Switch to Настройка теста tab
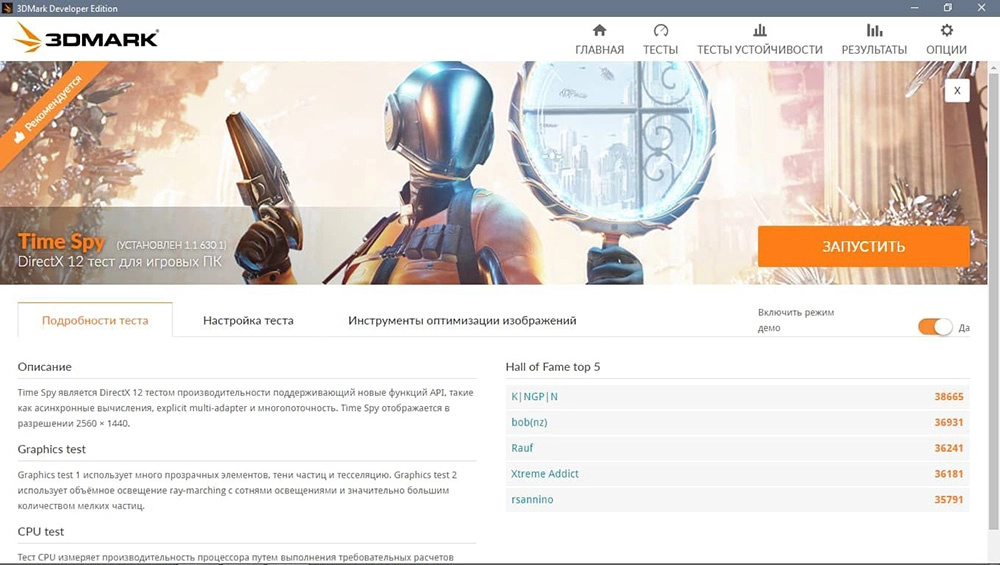Screen dimensions: 1000x565 pyautogui.click(x=248, y=321)
